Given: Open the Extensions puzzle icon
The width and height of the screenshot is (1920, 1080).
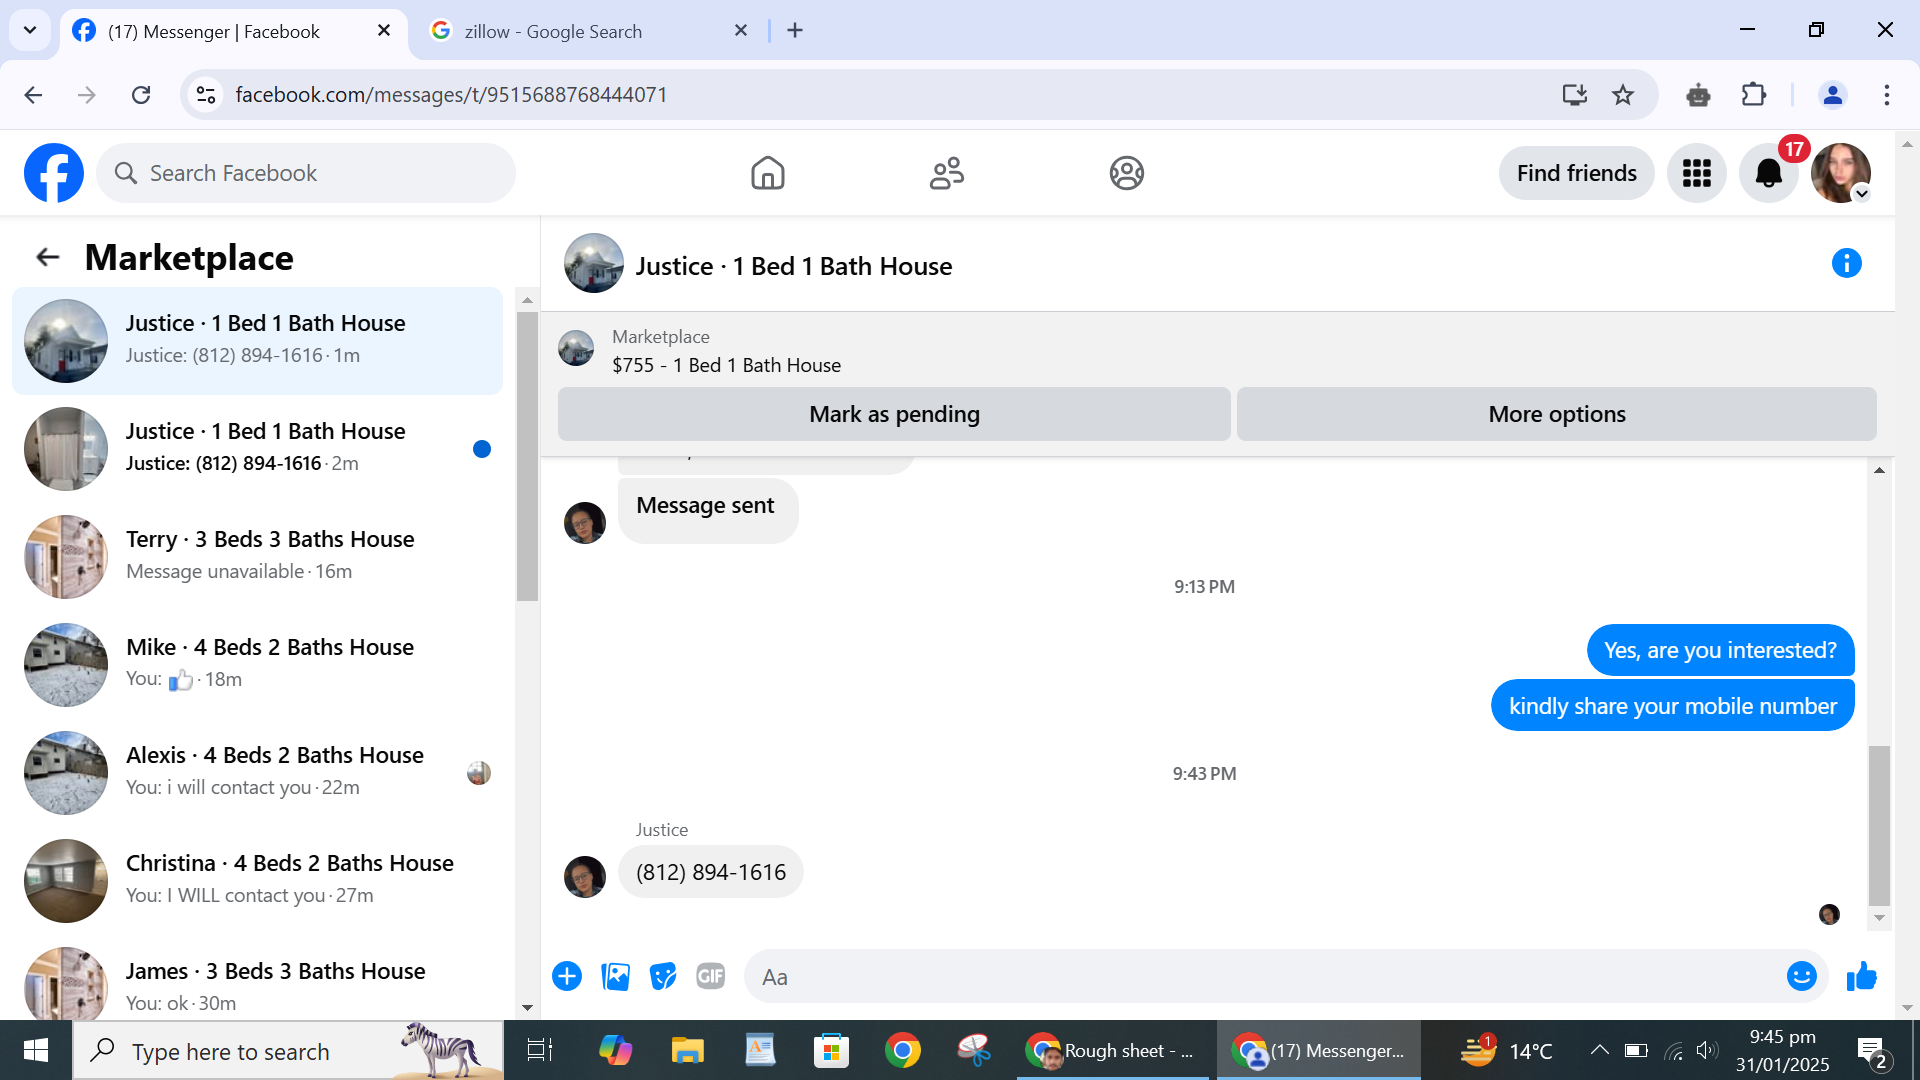Looking at the screenshot, I should 1753,95.
